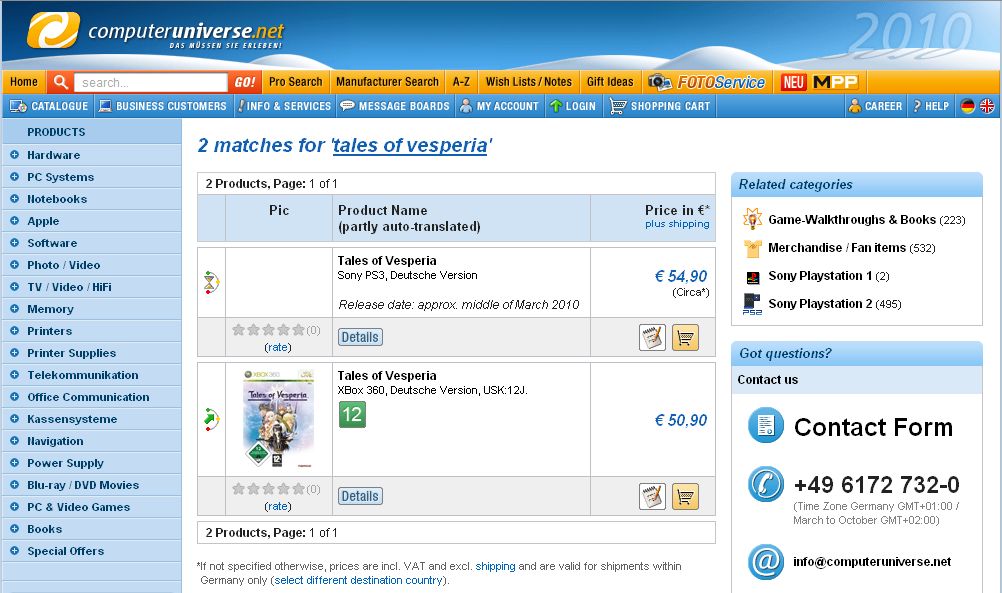Click the telephone icon
This screenshot has height=593, width=1002.
pos(766,484)
